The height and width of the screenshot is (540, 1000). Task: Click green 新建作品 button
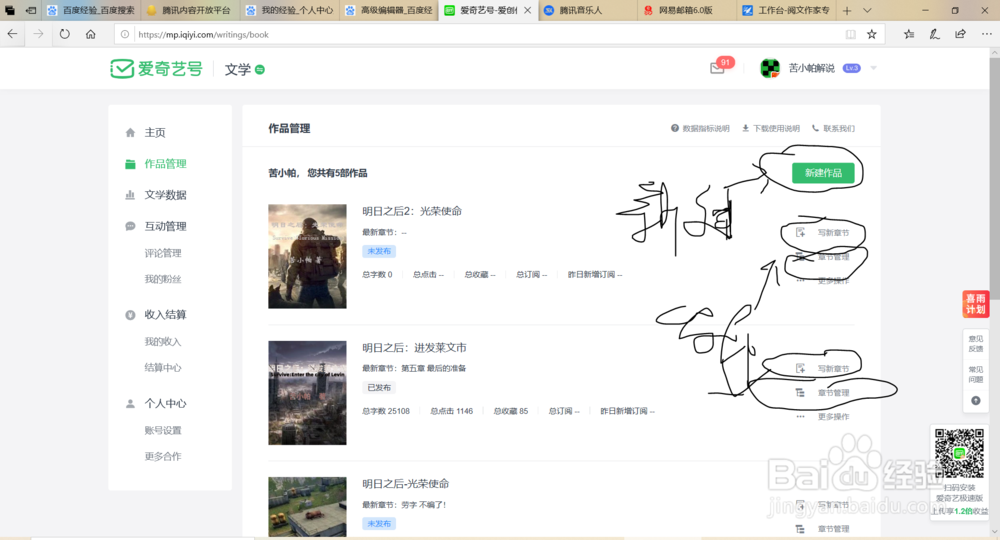pos(823,173)
